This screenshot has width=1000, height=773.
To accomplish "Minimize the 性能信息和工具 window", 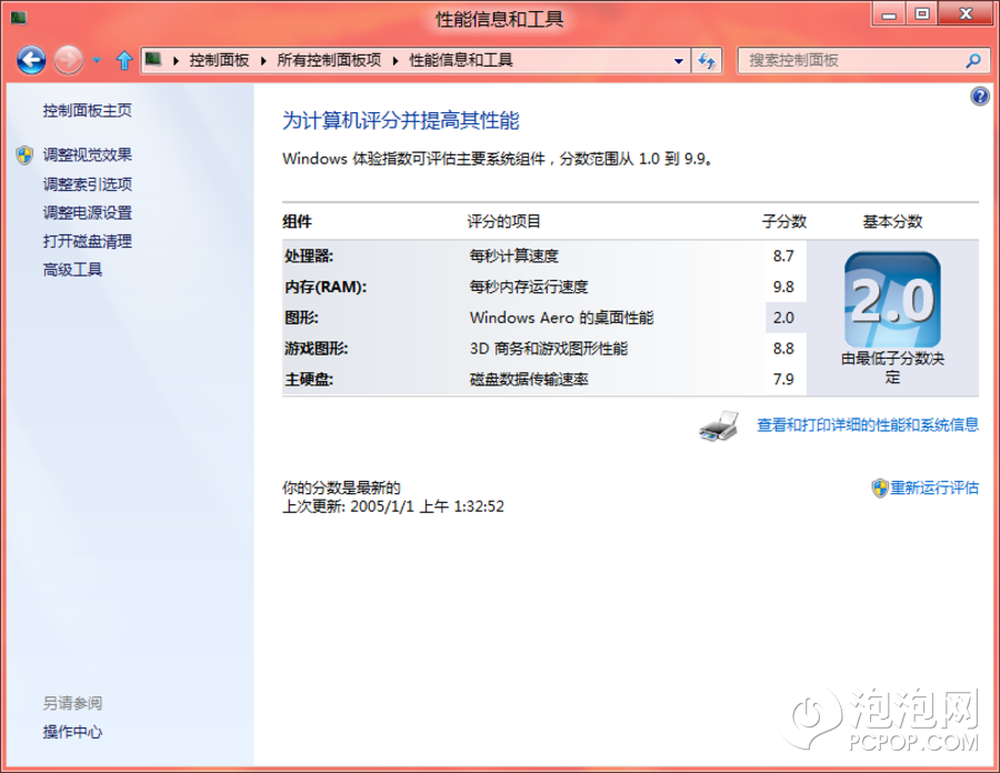I will click(888, 14).
